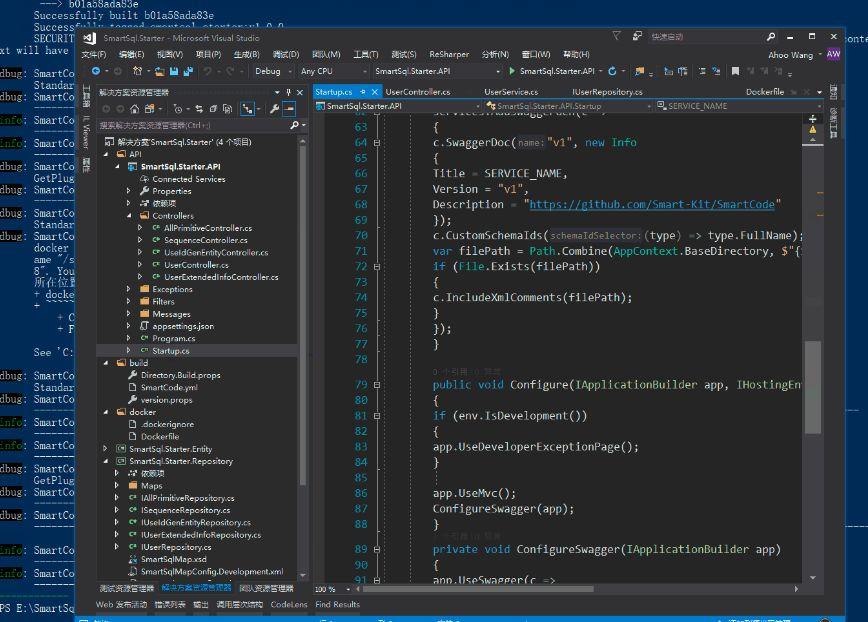The width and height of the screenshot is (868, 622).
Task: Open Properties wrench icon in Solution Explorer toolbar
Action: point(274,108)
